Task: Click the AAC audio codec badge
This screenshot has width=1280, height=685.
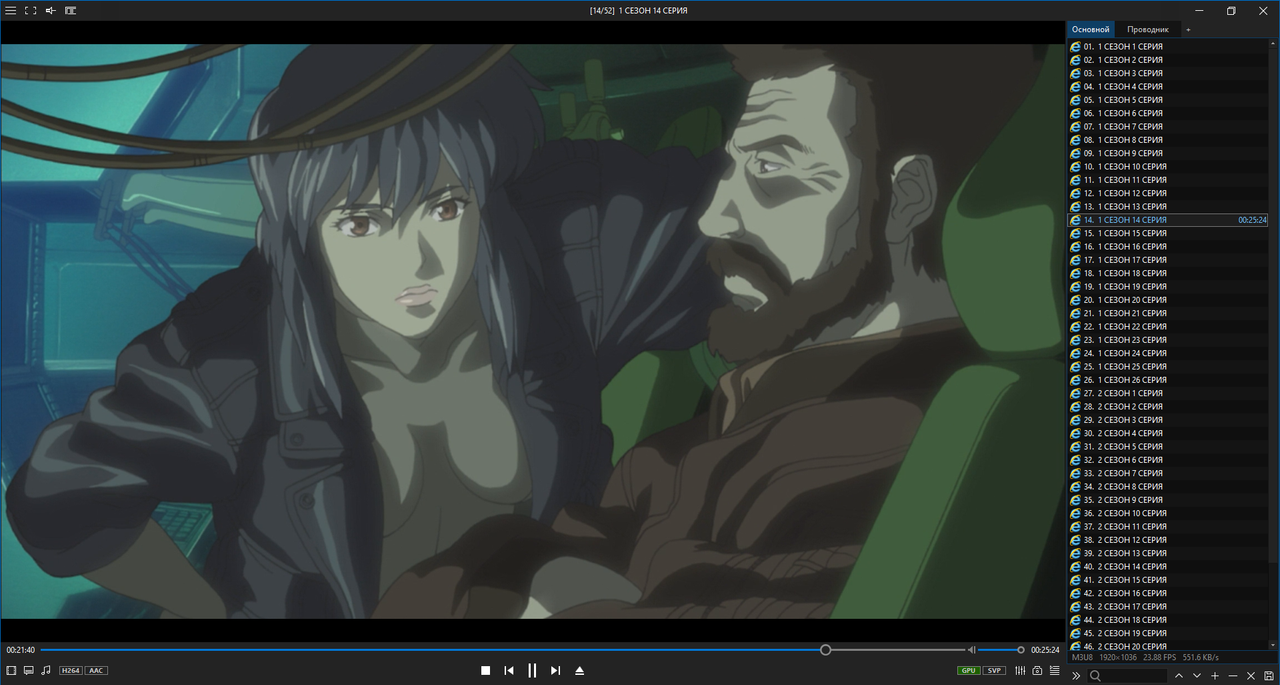Action: 96,670
